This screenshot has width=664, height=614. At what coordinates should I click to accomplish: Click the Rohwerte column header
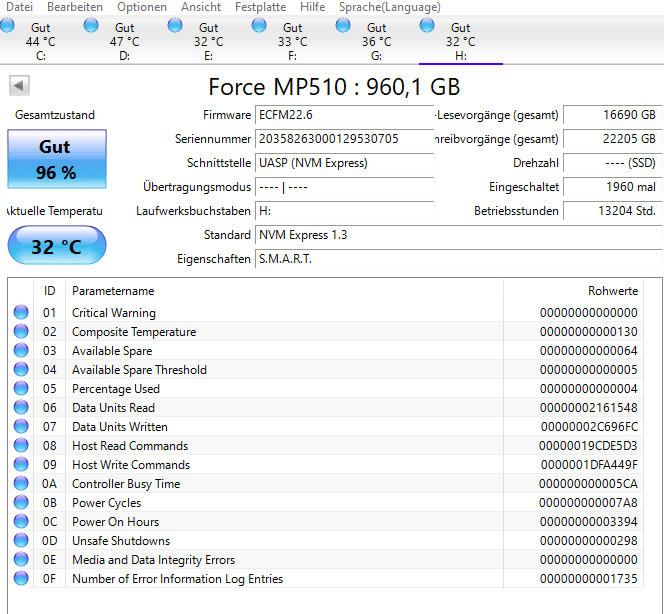click(573, 291)
